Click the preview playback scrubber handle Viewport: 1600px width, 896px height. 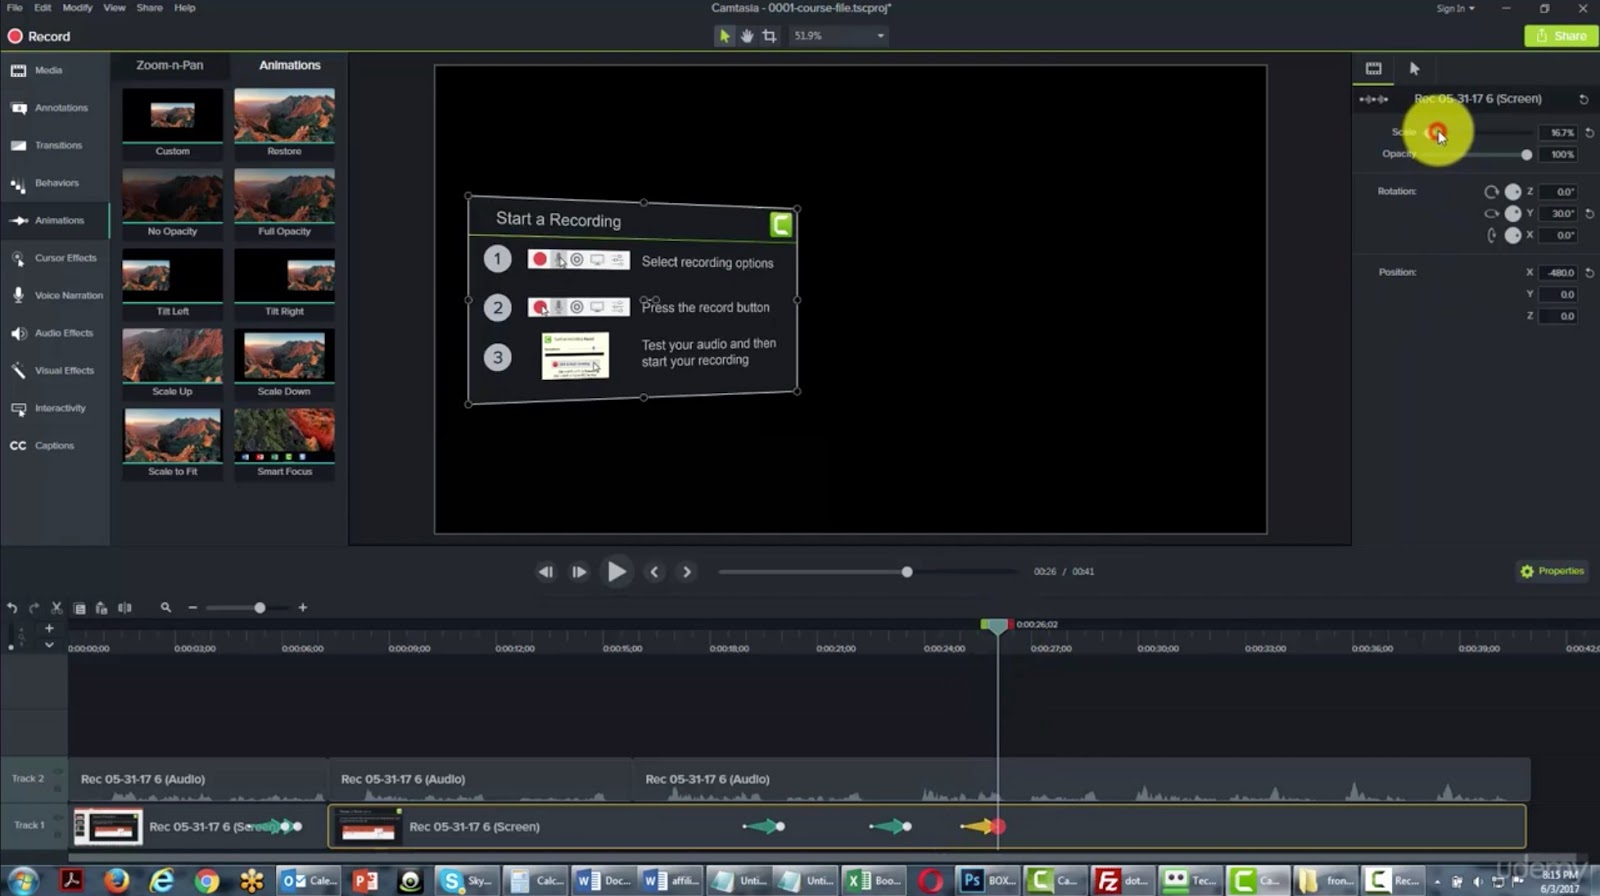(907, 572)
